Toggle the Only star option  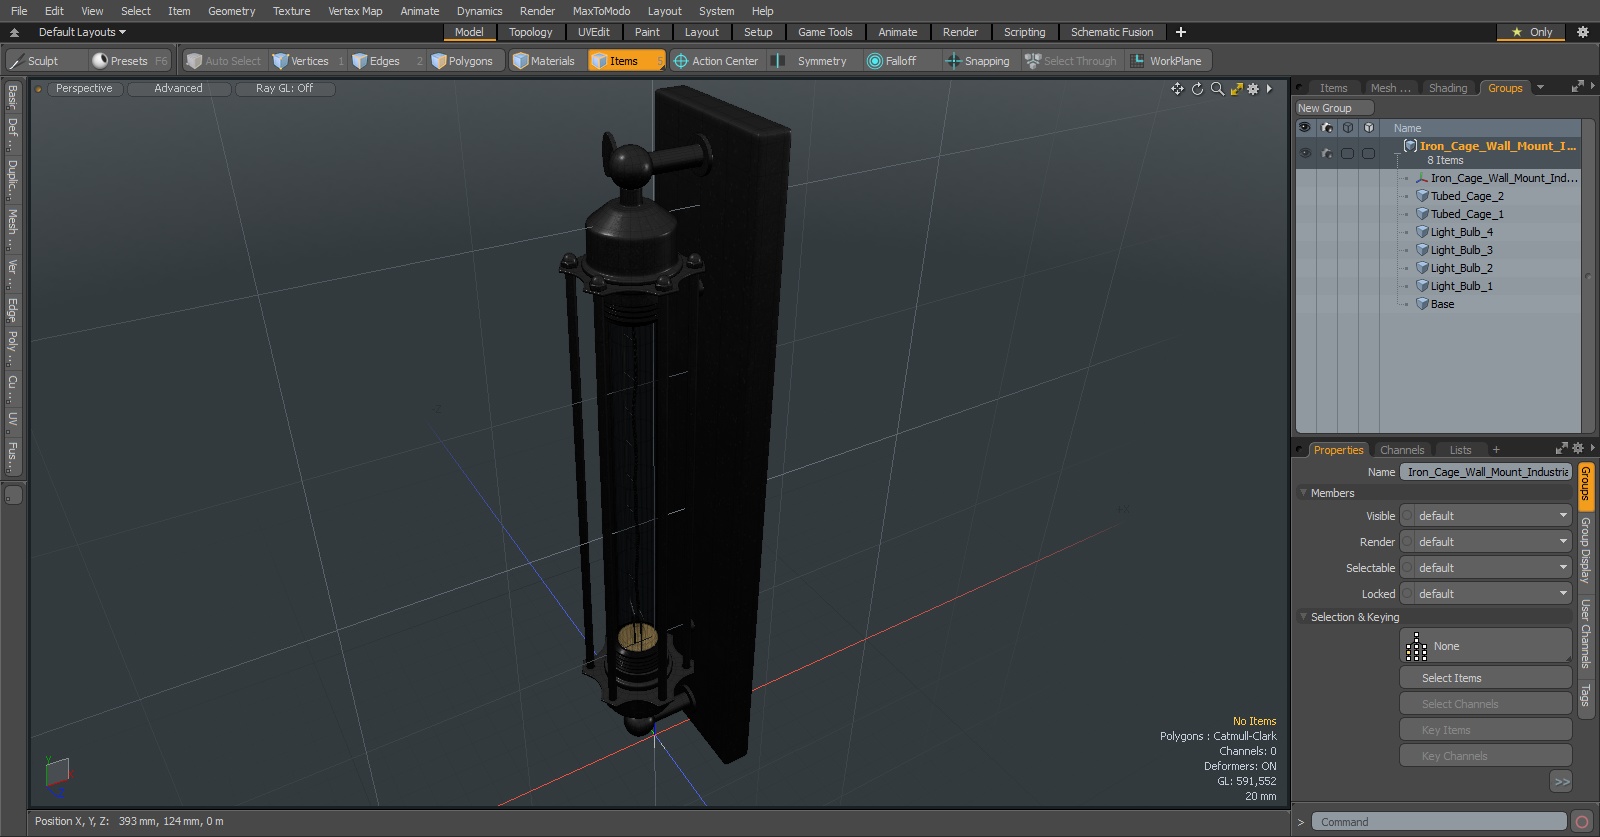coord(1532,32)
